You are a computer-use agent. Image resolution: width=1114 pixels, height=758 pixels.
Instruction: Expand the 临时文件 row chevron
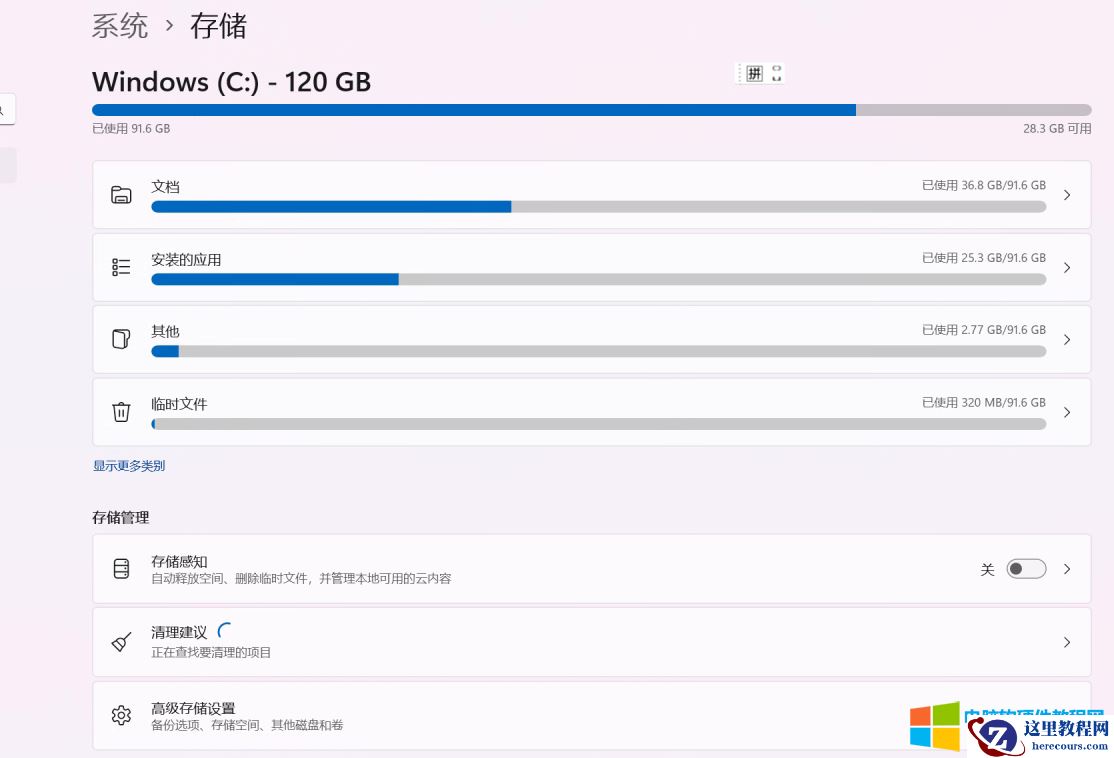click(x=1066, y=411)
